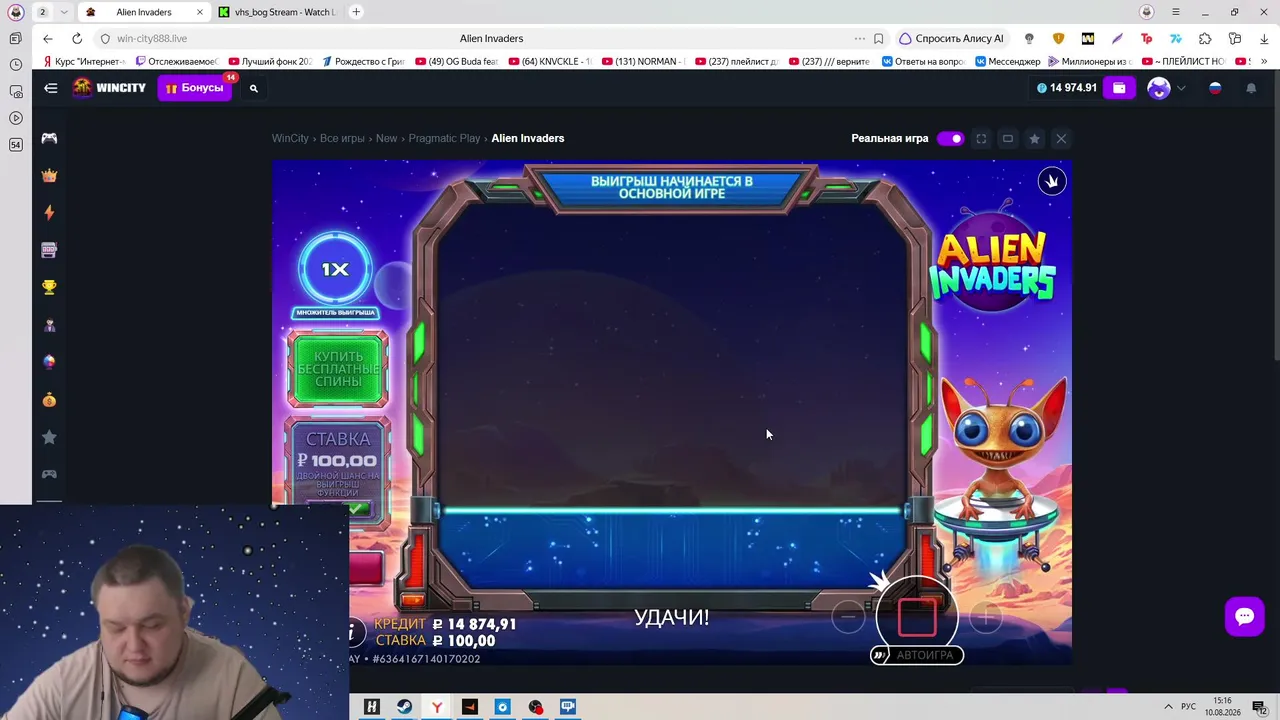Open the gamepad games category in sidebar

[49, 138]
